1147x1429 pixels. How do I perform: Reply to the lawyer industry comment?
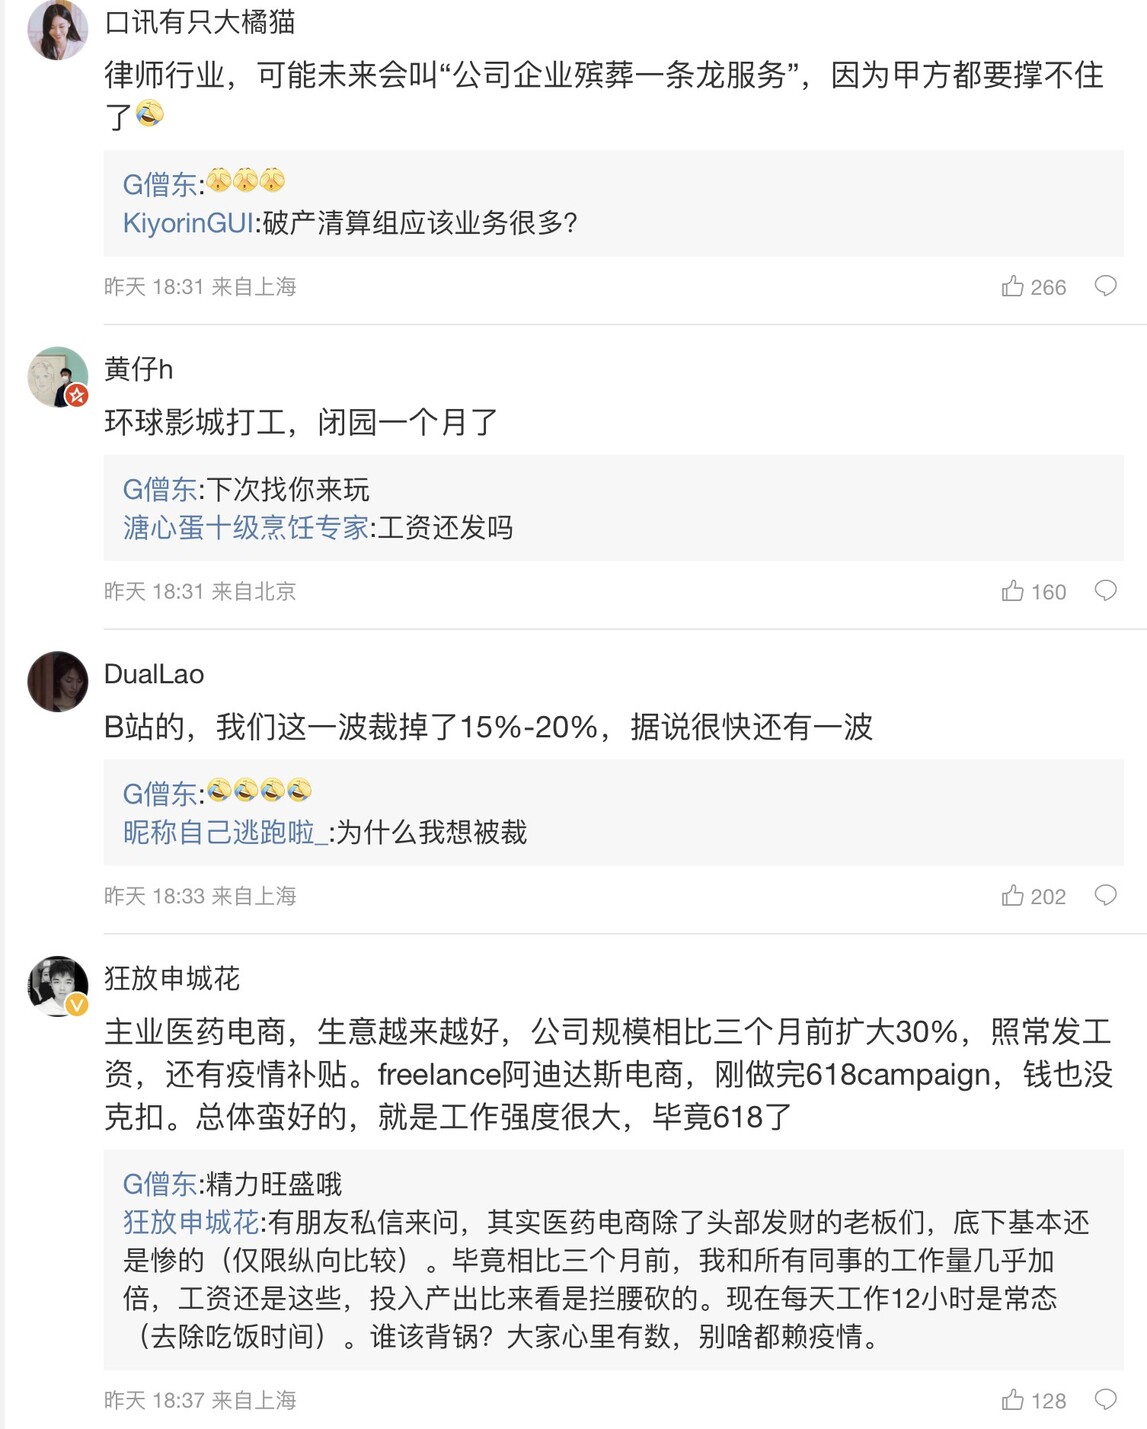tap(1105, 287)
